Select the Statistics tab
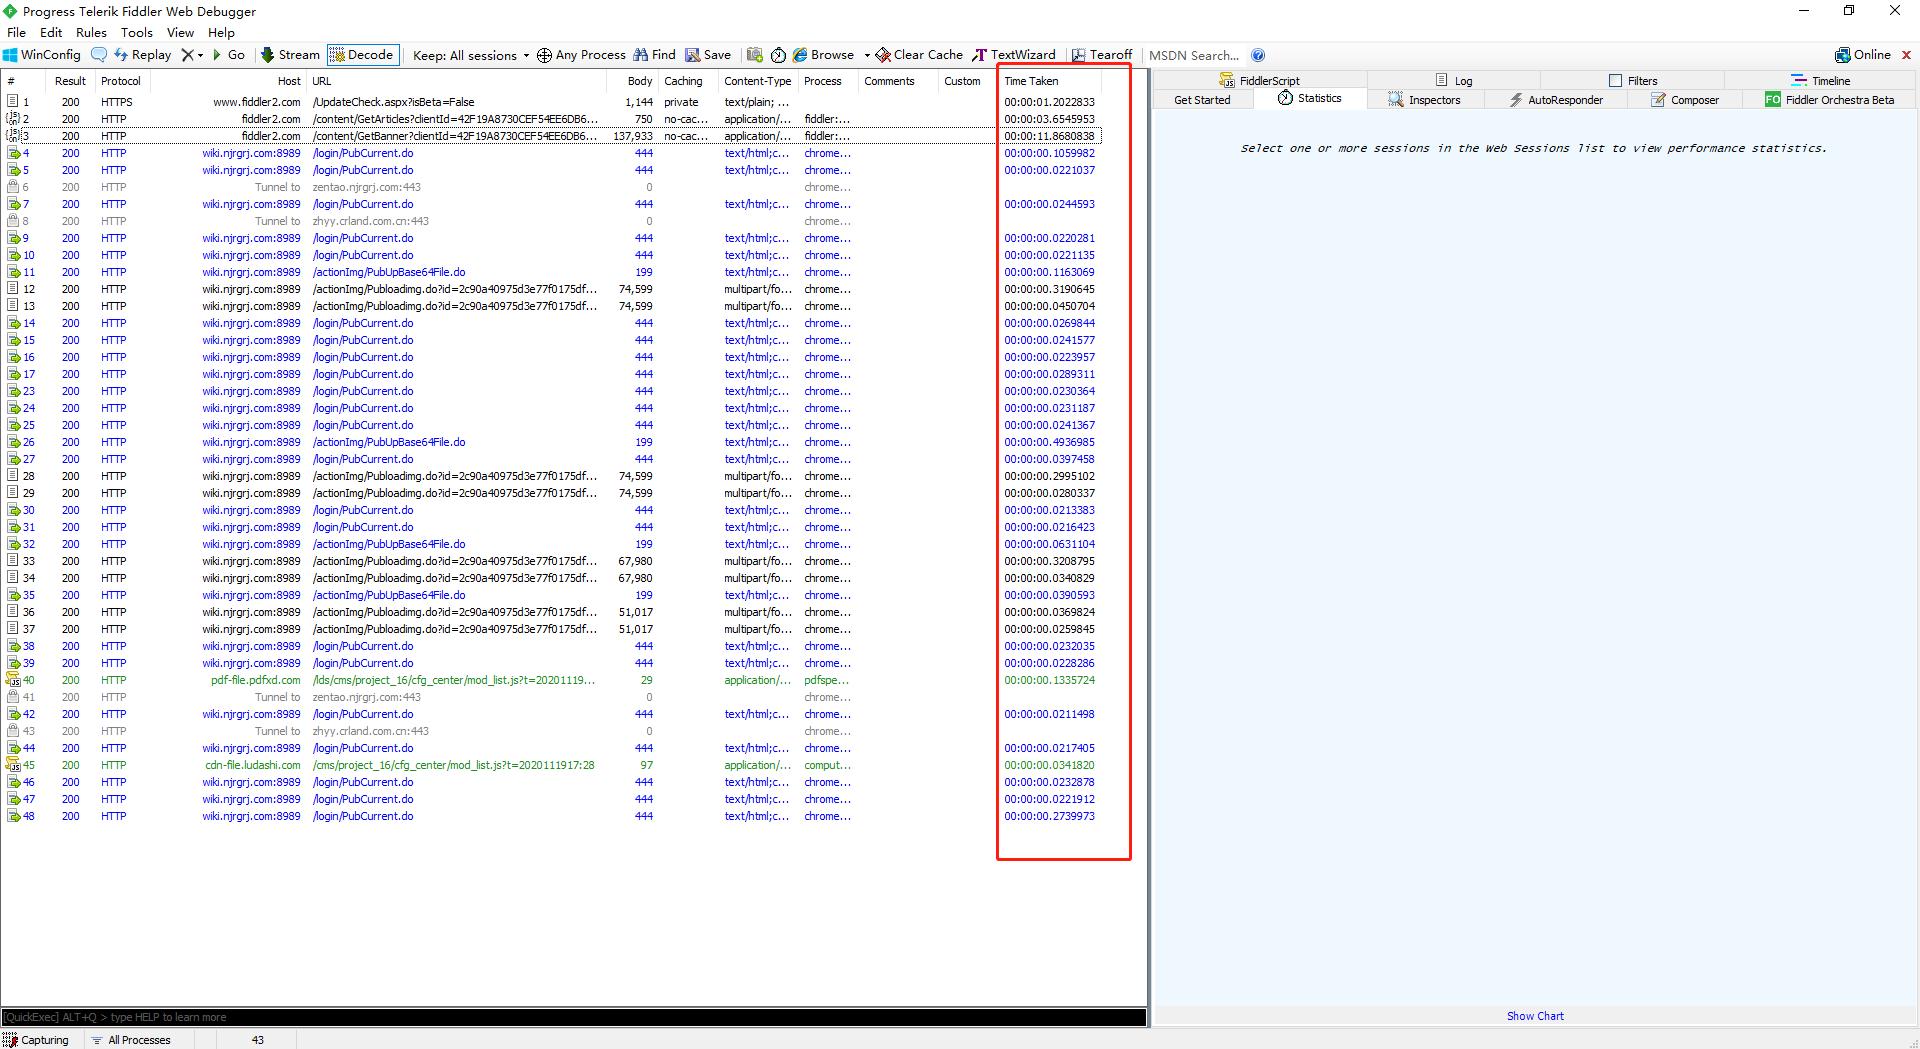This screenshot has height=1049, width=1920. click(x=1309, y=98)
